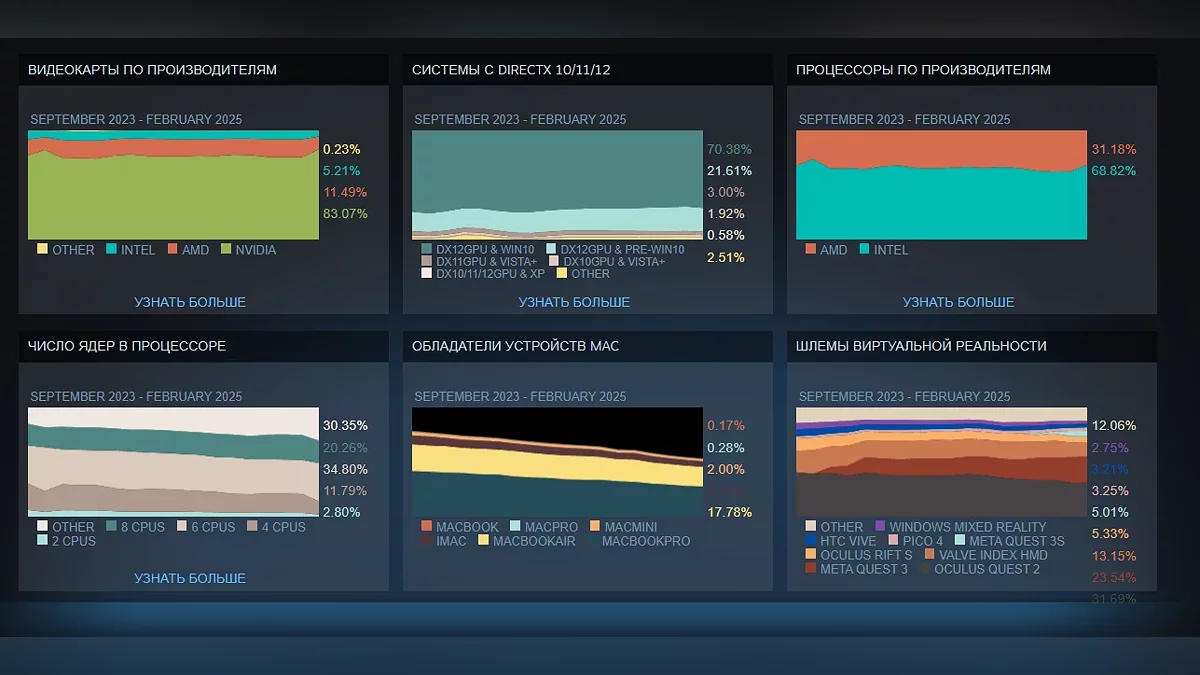The image size is (1200, 675).
Task: Open УЗНАТЬ БОЛЬШЕ under the video cards chart
Action: point(190,302)
